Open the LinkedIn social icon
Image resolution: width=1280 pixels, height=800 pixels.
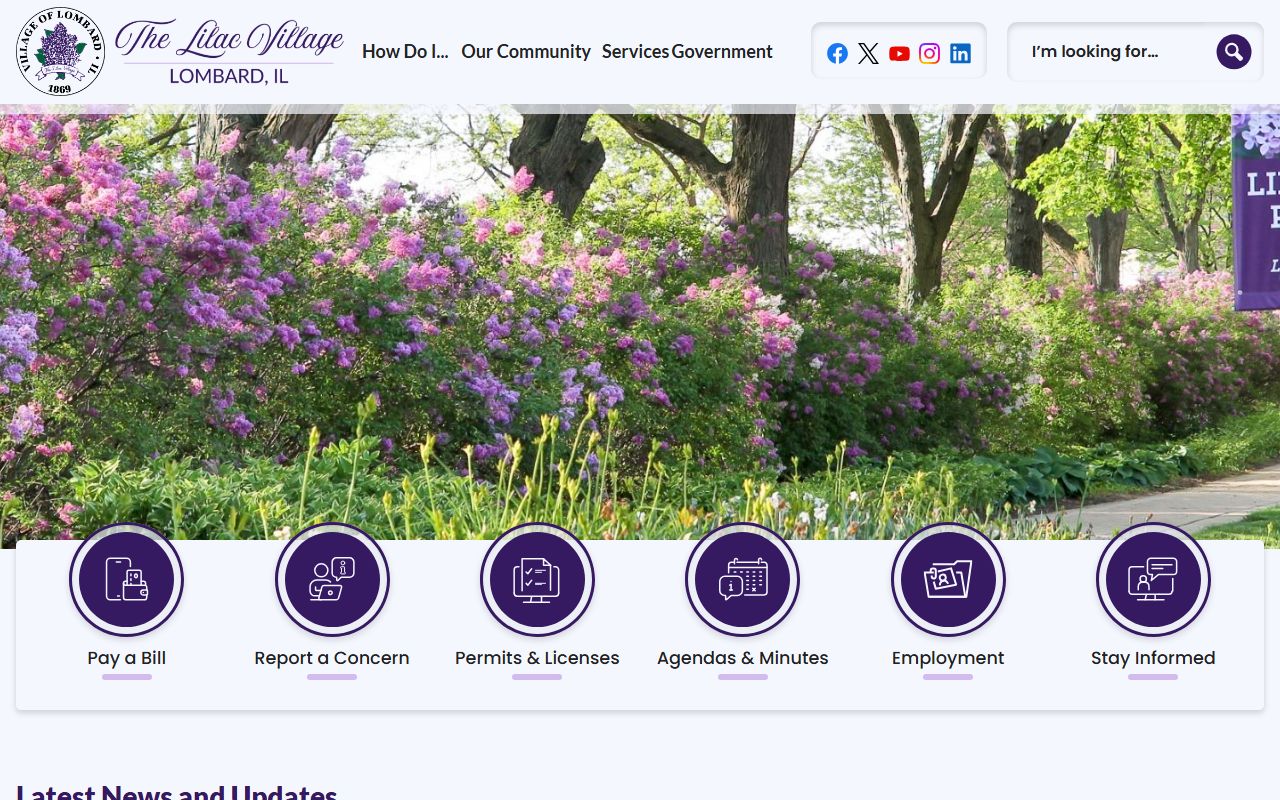tap(960, 53)
